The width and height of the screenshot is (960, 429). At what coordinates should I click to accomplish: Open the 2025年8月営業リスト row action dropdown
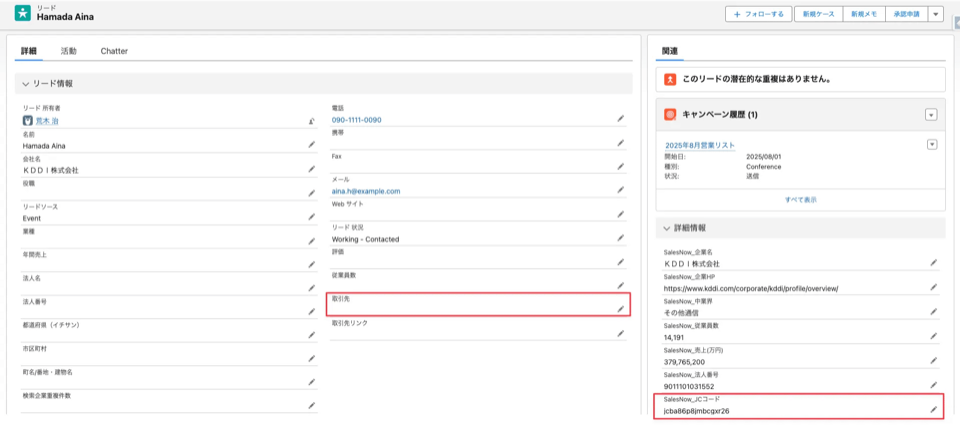932,144
